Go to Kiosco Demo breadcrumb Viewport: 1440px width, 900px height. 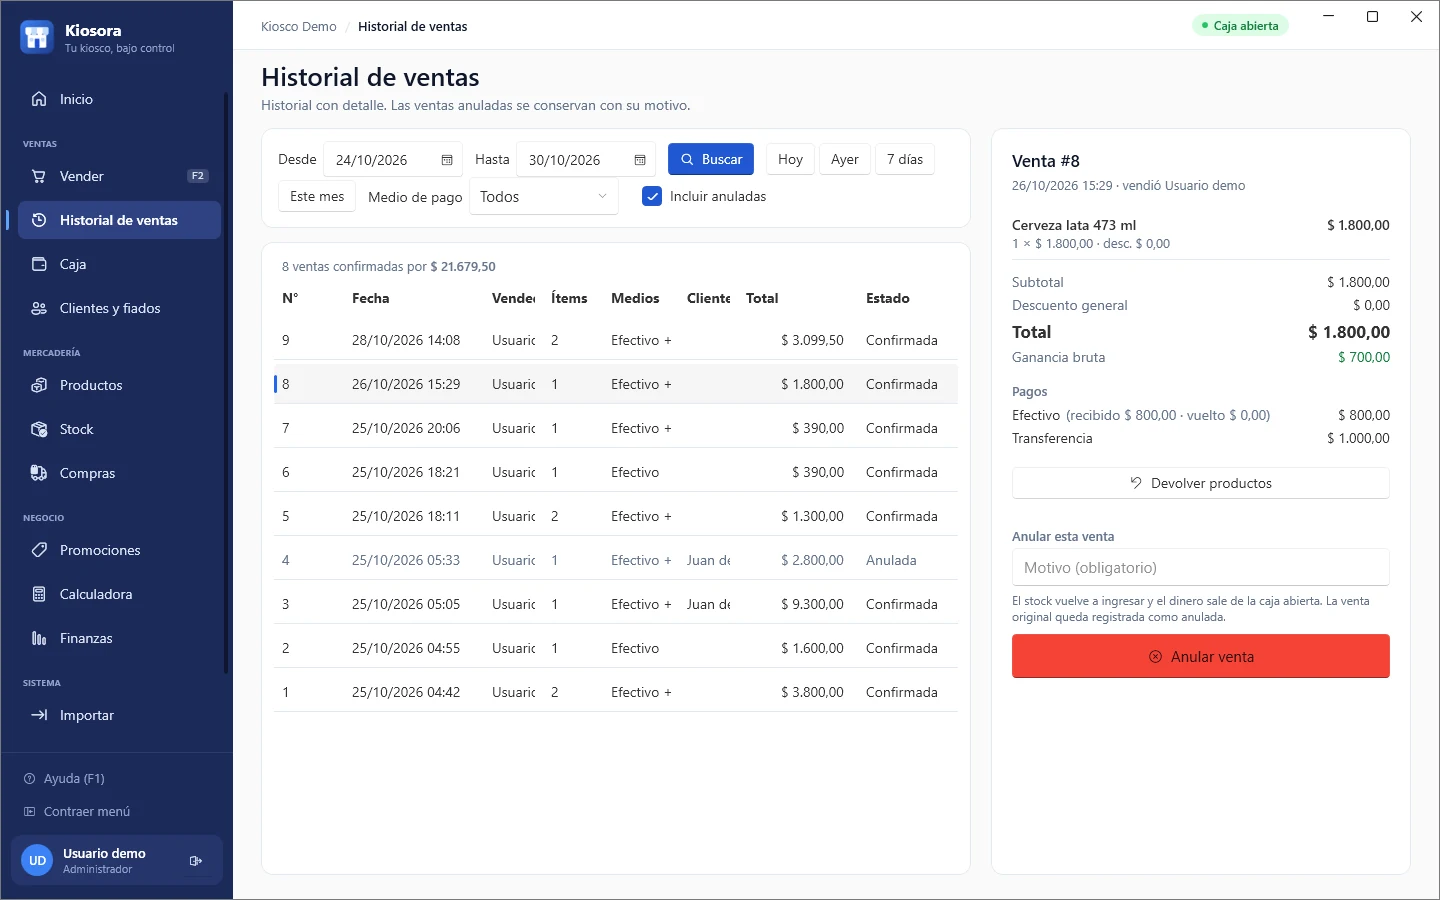tap(299, 26)
